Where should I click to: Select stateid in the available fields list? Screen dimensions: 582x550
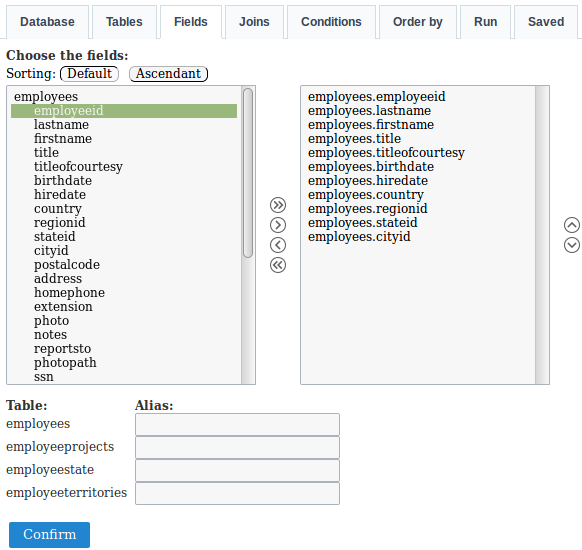(124, 237)
